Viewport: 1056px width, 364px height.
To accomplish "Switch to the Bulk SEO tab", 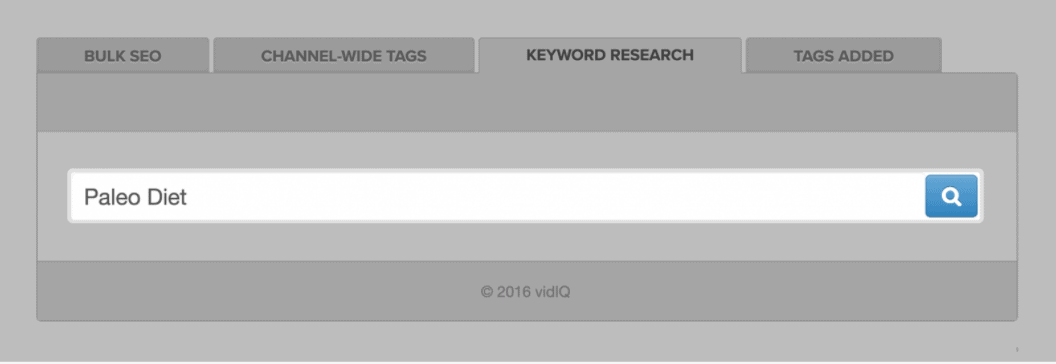I will click(123, 55).
